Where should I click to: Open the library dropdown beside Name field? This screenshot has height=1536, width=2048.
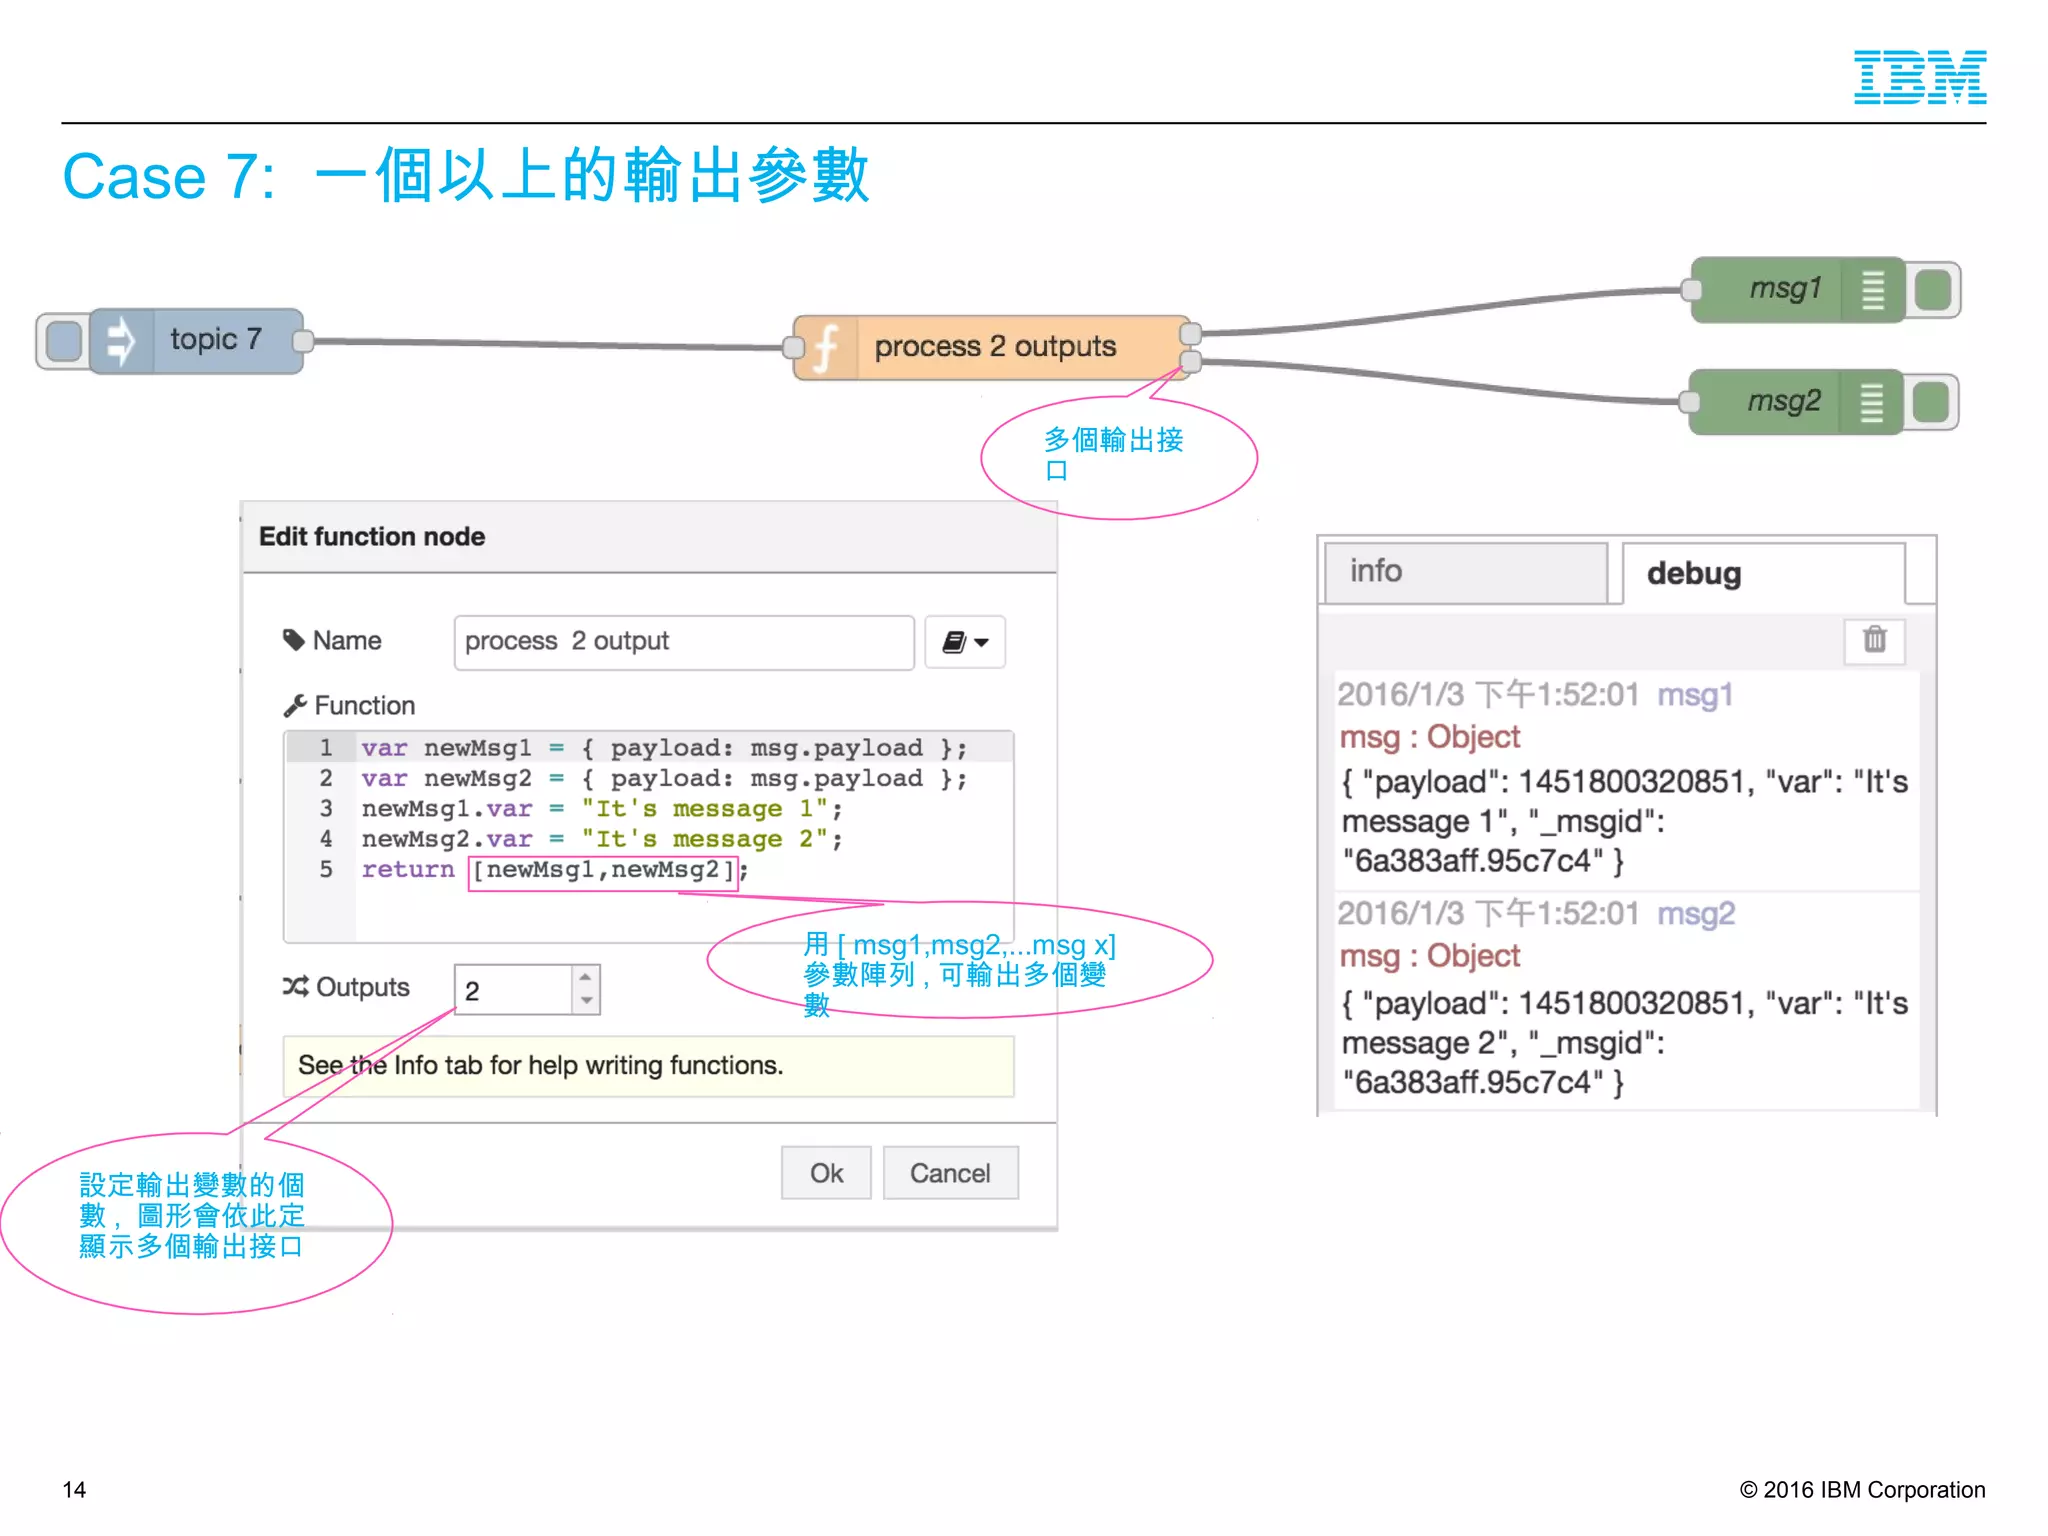(965, 642)
